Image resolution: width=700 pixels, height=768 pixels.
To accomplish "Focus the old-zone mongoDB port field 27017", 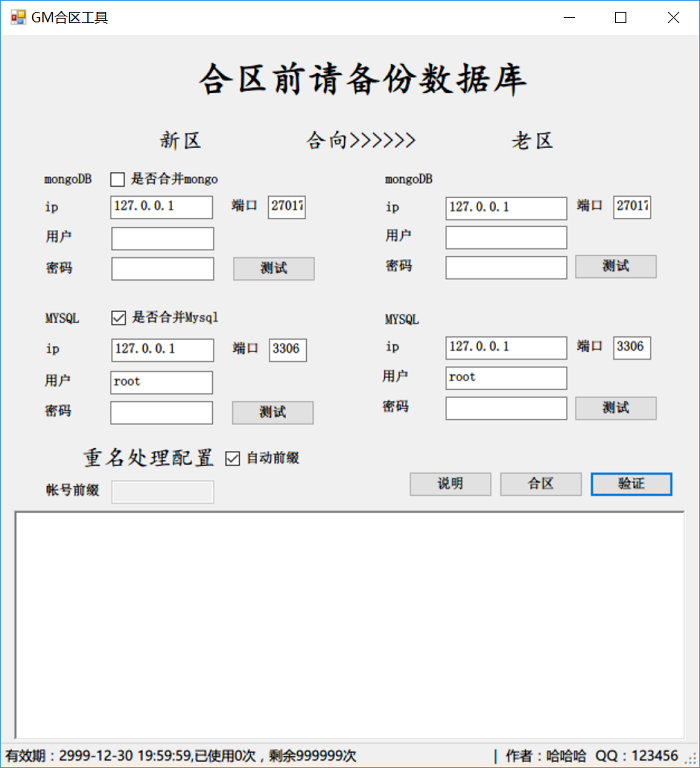I will pyautogui.click(x=632, y=207).
